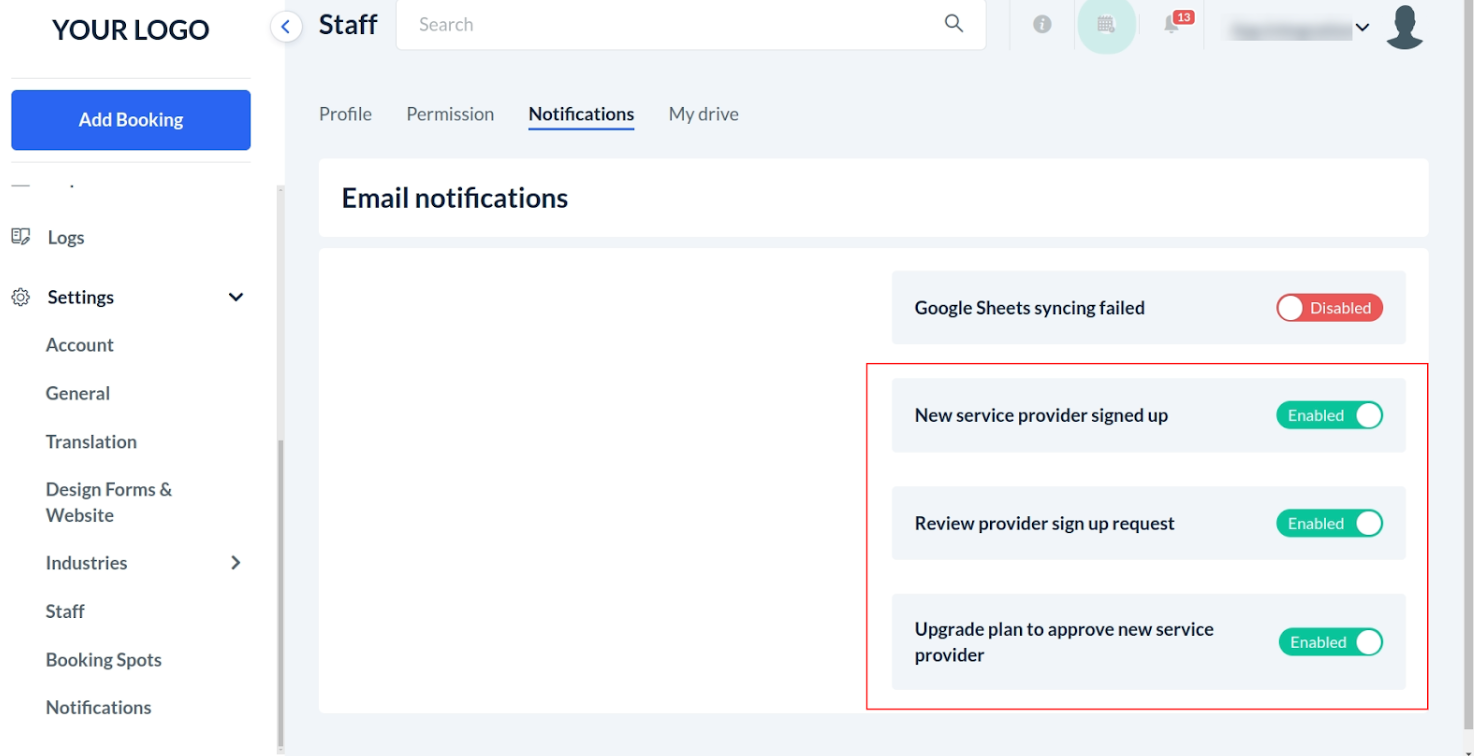
Task: Focus the Search input field
Action: [x=670, y=25]
